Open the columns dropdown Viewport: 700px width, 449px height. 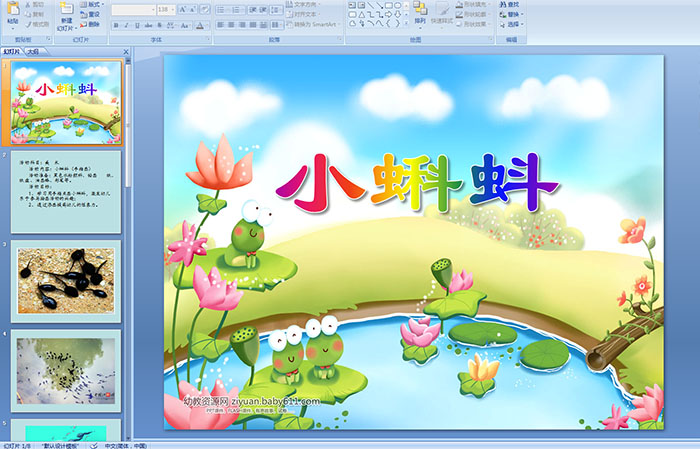[277, 25]
